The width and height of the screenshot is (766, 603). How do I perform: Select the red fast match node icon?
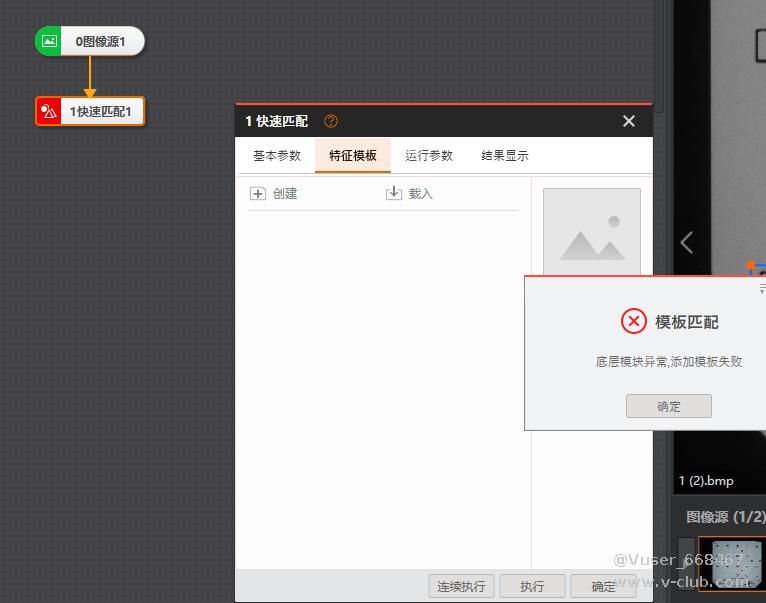point(49,112)
